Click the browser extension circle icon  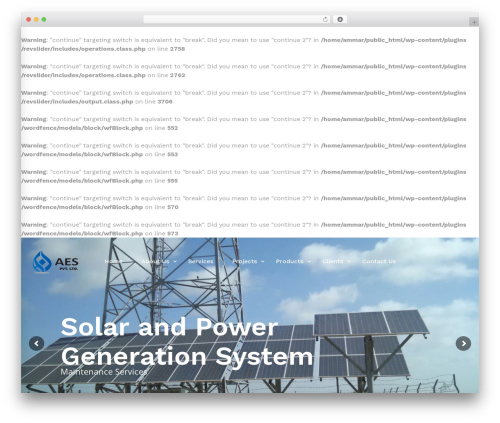pos(340,20)
